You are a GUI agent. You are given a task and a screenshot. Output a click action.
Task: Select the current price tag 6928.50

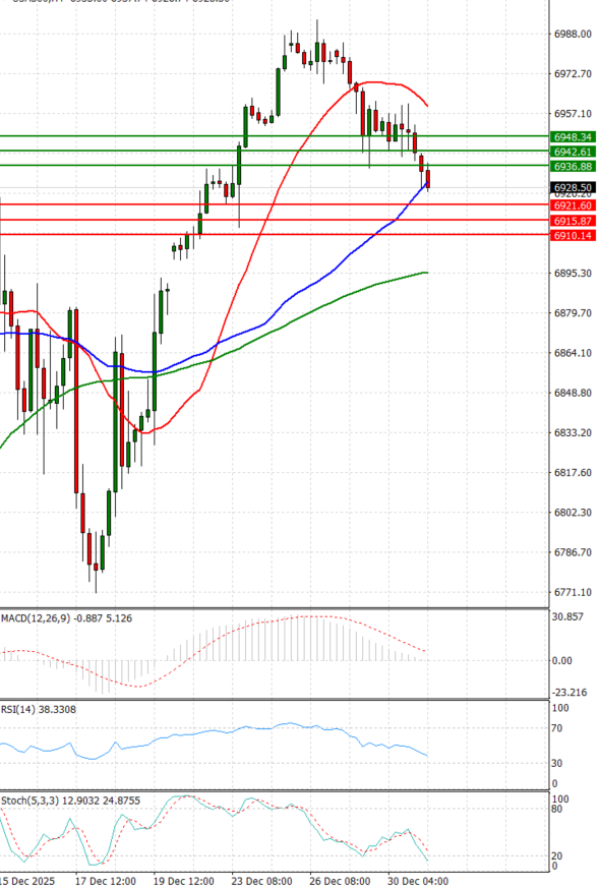573,187
